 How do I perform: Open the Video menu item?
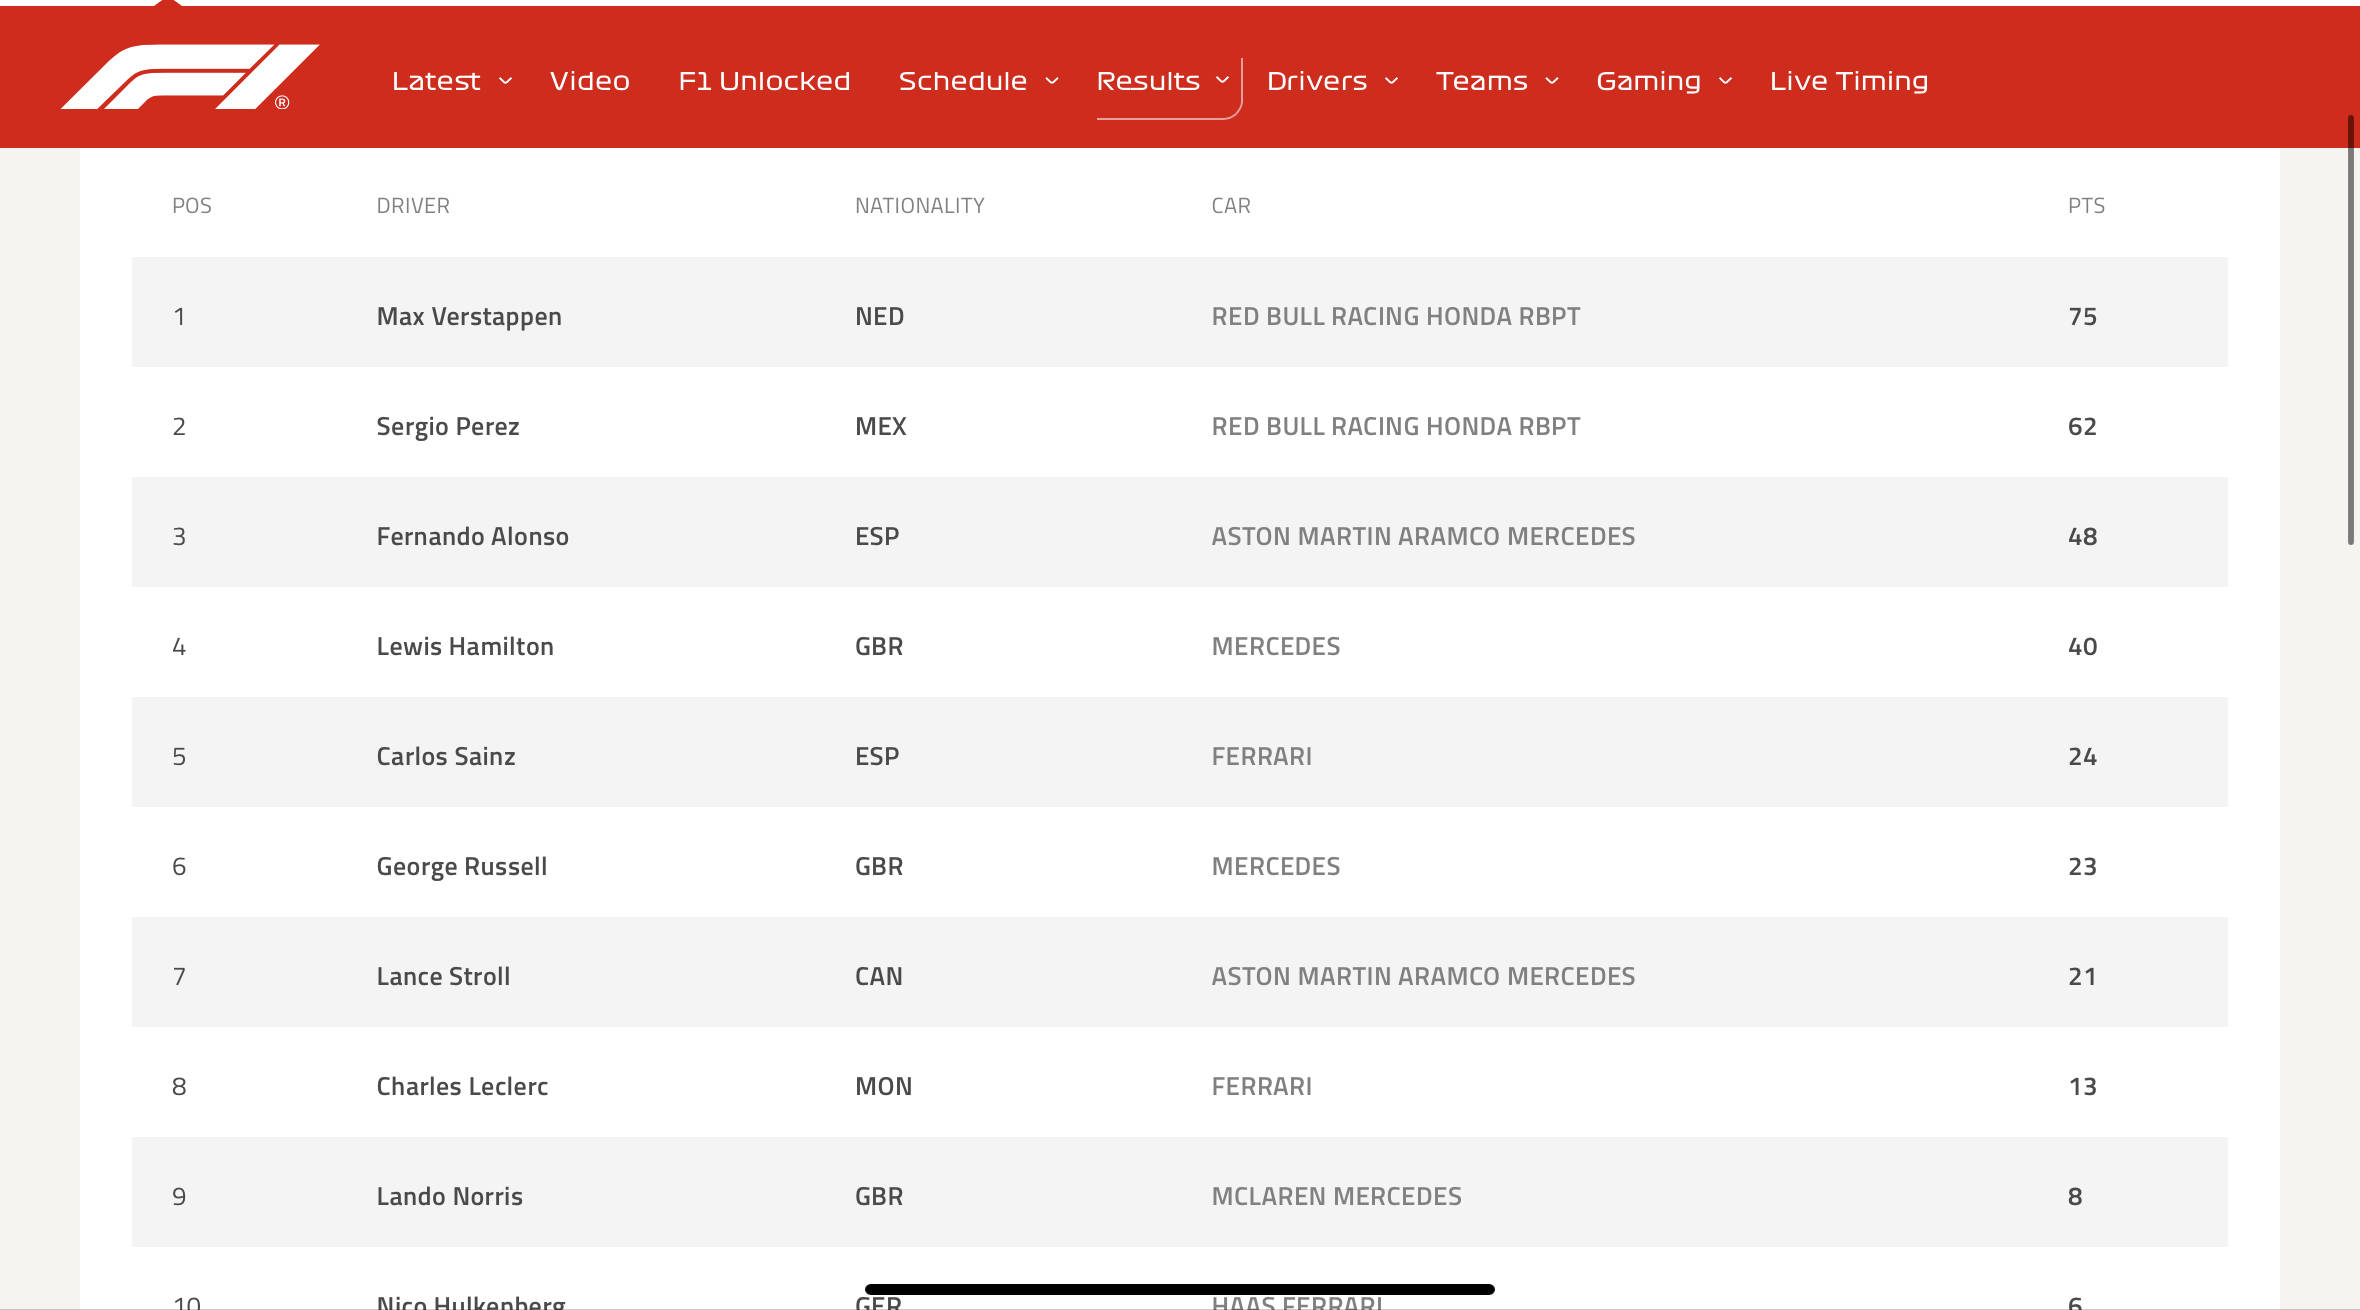click(589, 81)
